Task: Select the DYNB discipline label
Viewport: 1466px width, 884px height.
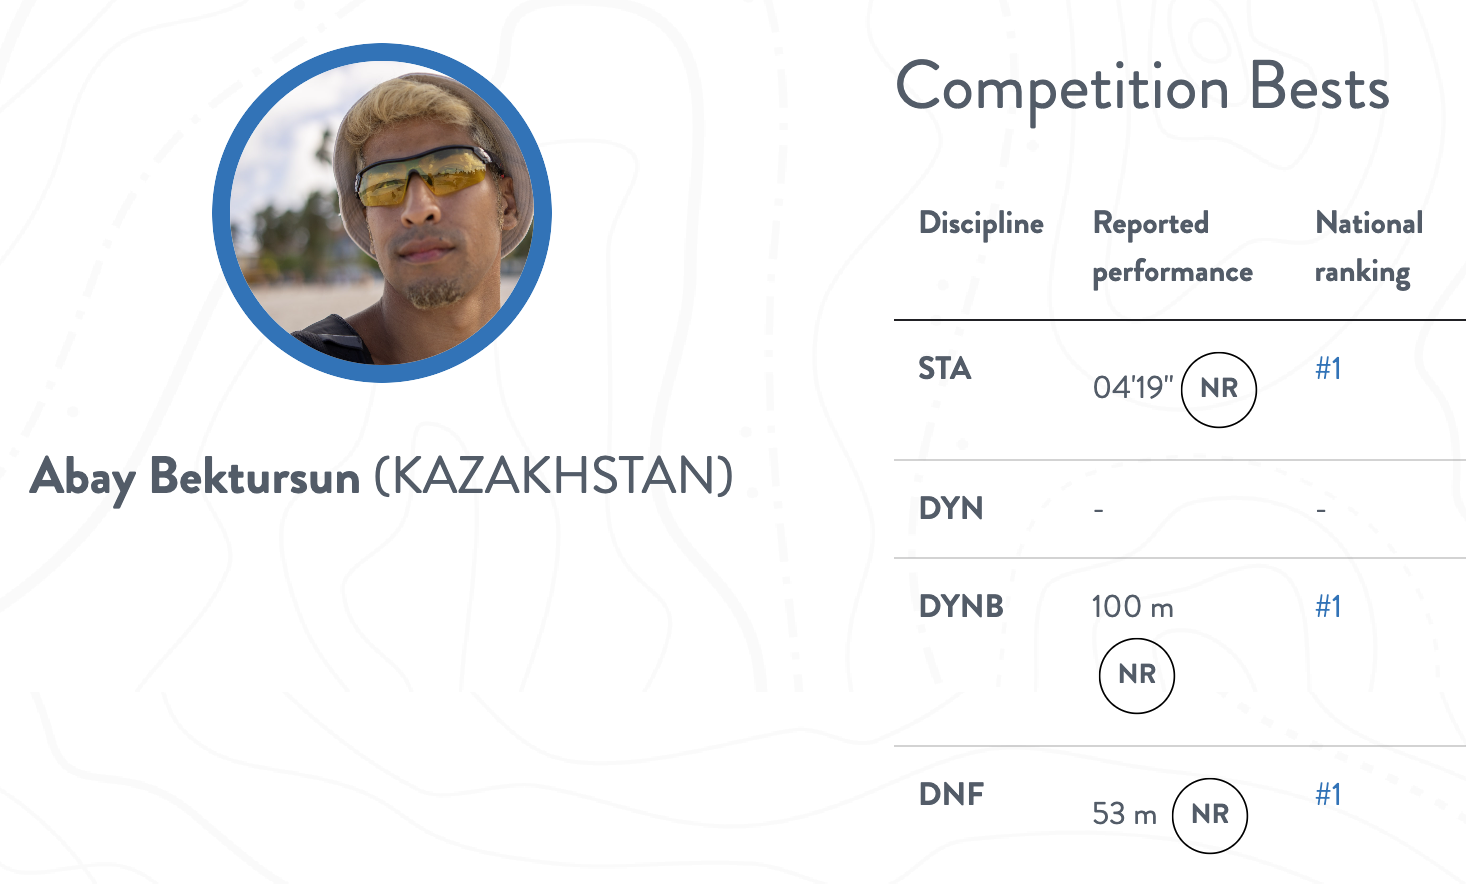Action: [961, 606]
